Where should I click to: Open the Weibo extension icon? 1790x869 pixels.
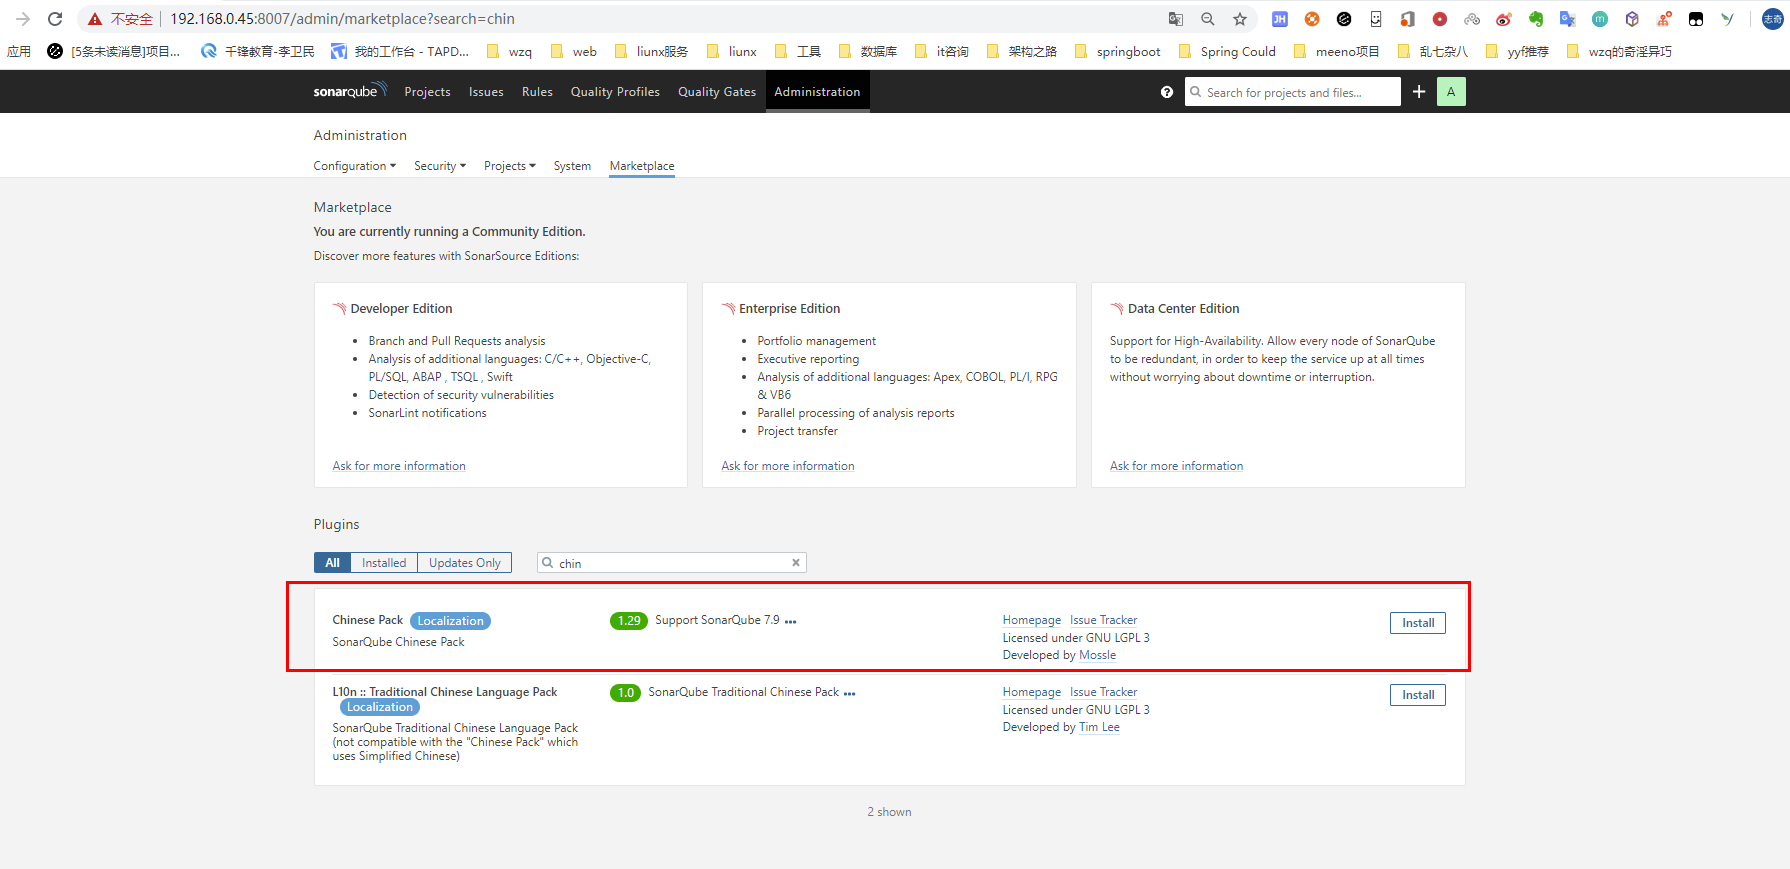1504,19
